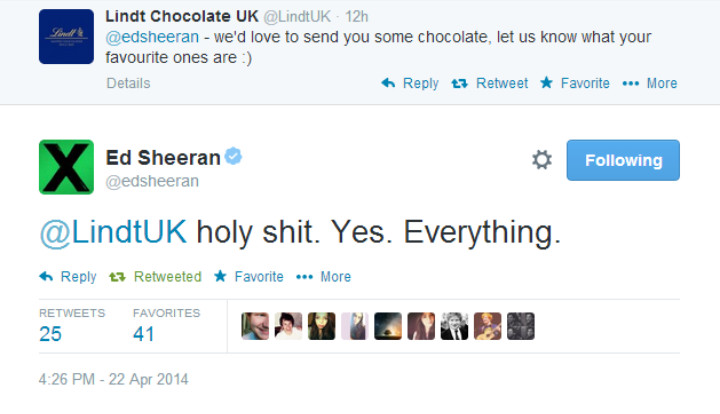Screen dimensions: 720x414
Task: Click the Lindt Chocolate UK profile avatar
Action: point(66,37)
